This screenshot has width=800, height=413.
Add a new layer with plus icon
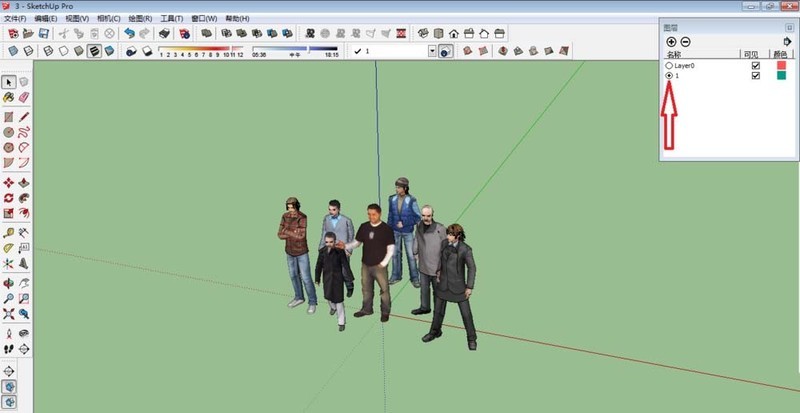(x=670, y=41)
